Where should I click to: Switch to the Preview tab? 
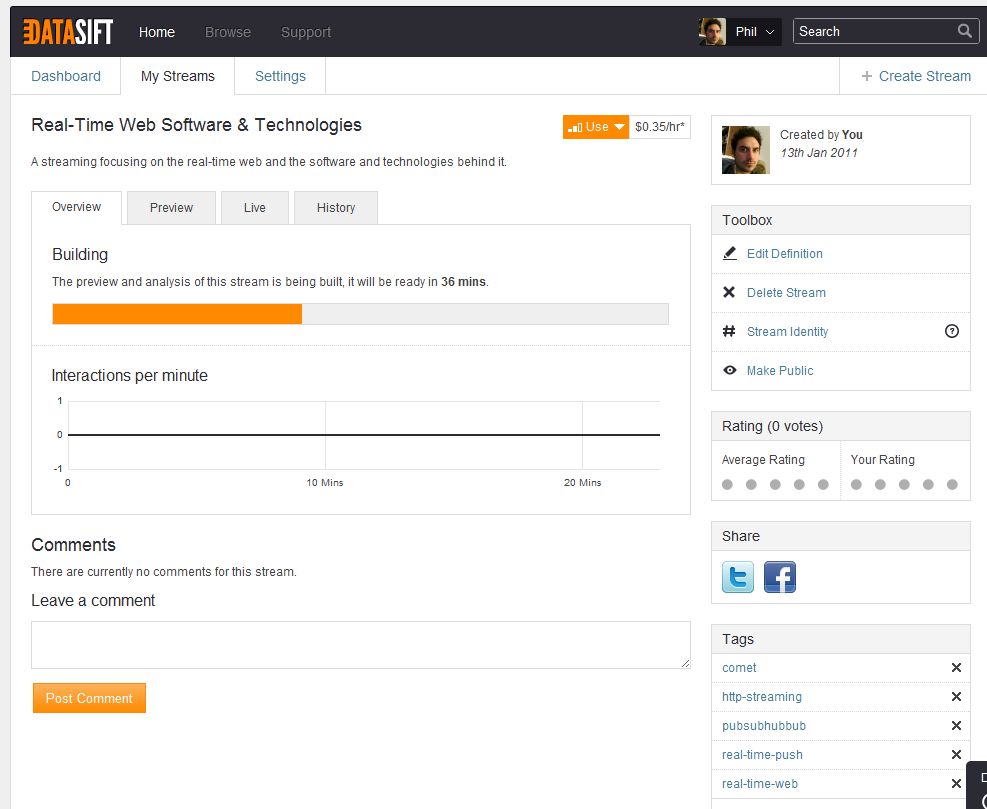click(x=171, y=208)
